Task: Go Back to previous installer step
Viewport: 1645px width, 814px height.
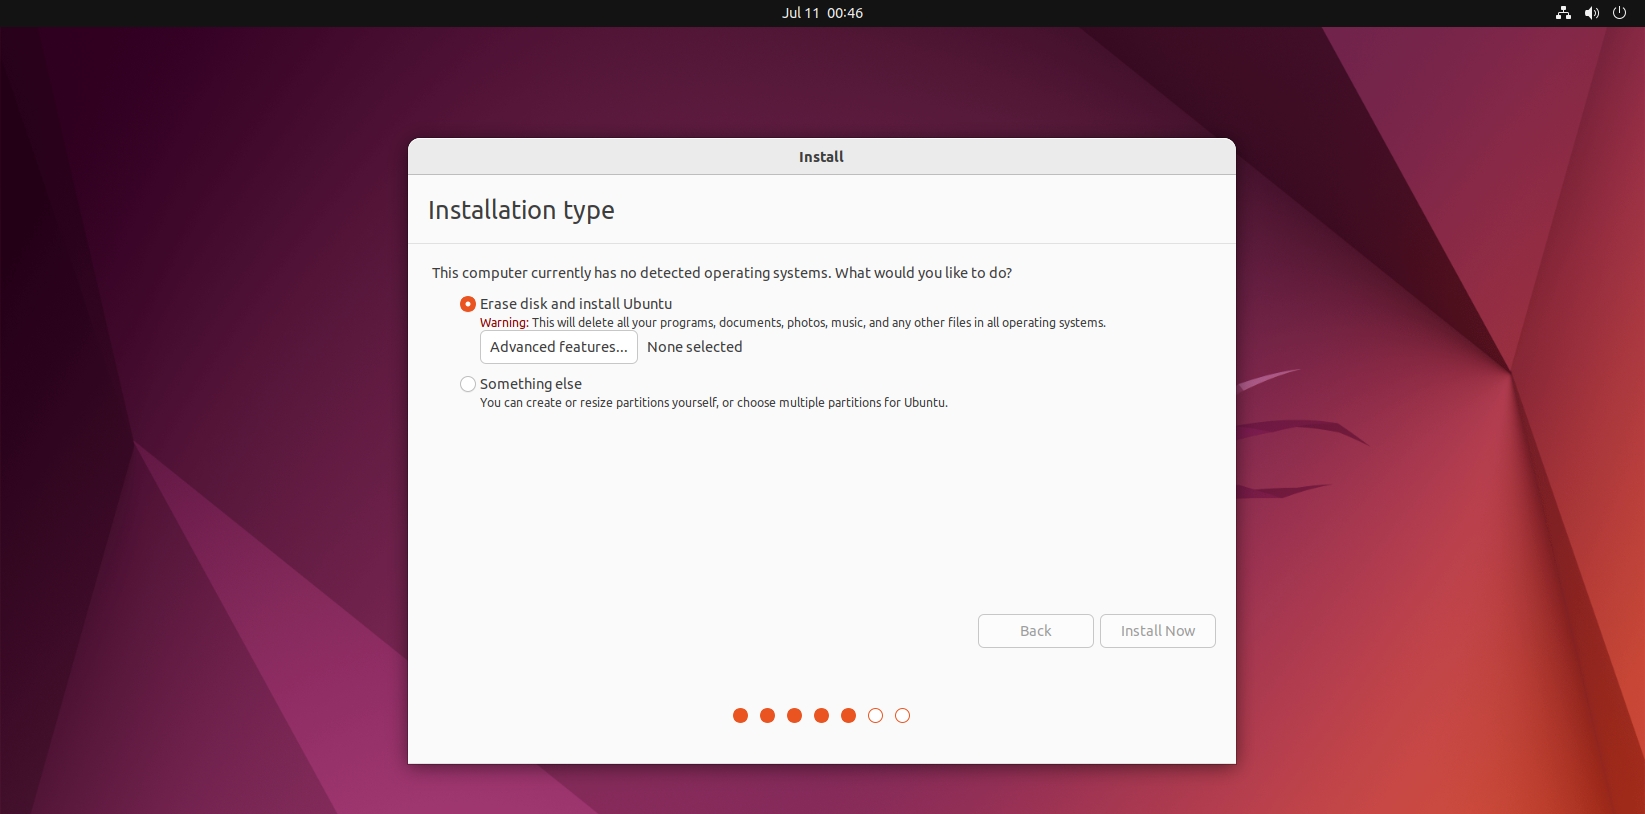Action: point(1036,631)
